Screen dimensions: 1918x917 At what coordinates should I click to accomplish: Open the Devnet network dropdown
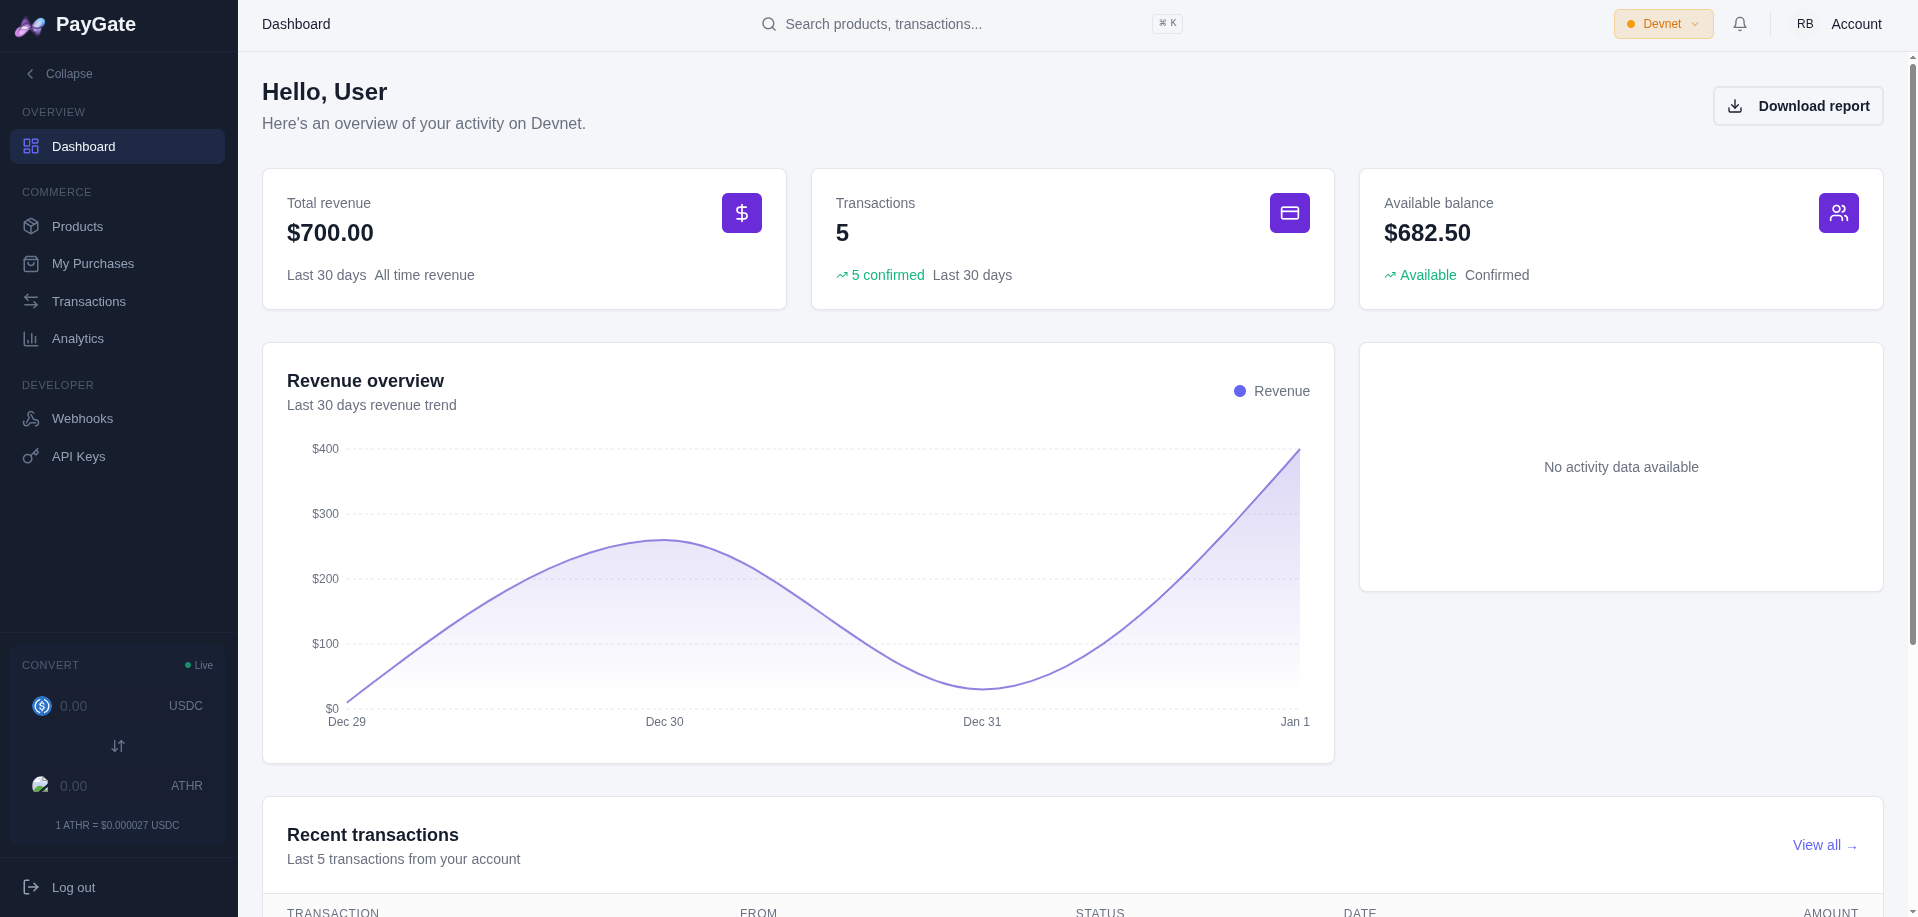tap(1662, 23)
